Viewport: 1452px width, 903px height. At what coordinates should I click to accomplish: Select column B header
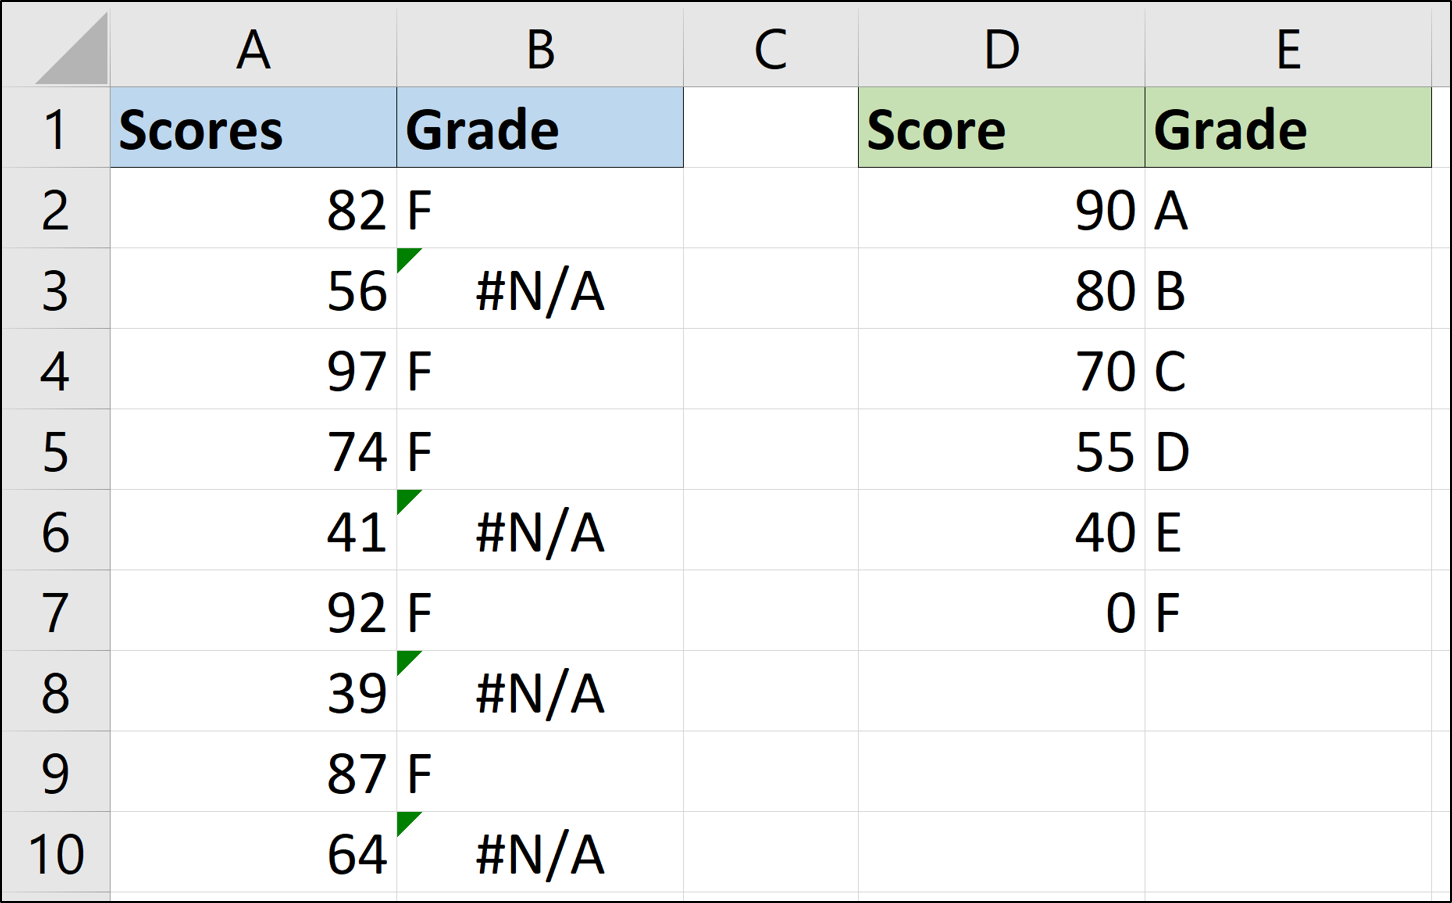coord(540,48)
